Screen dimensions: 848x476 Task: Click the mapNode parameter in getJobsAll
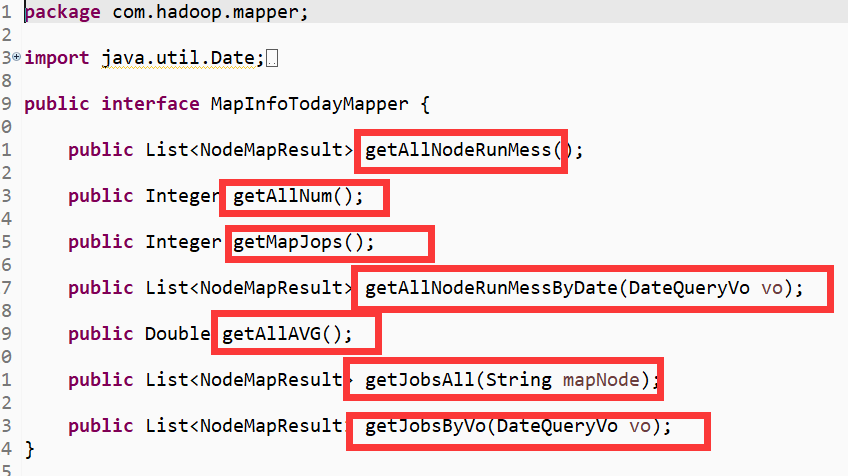click(x=596, y=380)
